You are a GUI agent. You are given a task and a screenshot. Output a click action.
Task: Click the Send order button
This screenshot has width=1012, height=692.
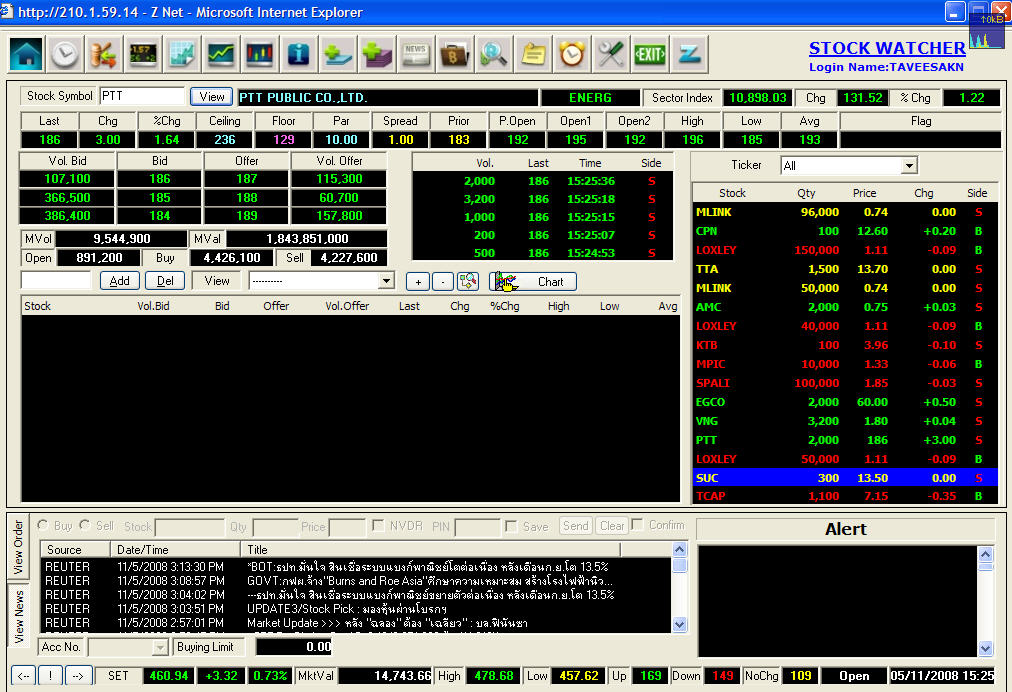click(575, 525)
